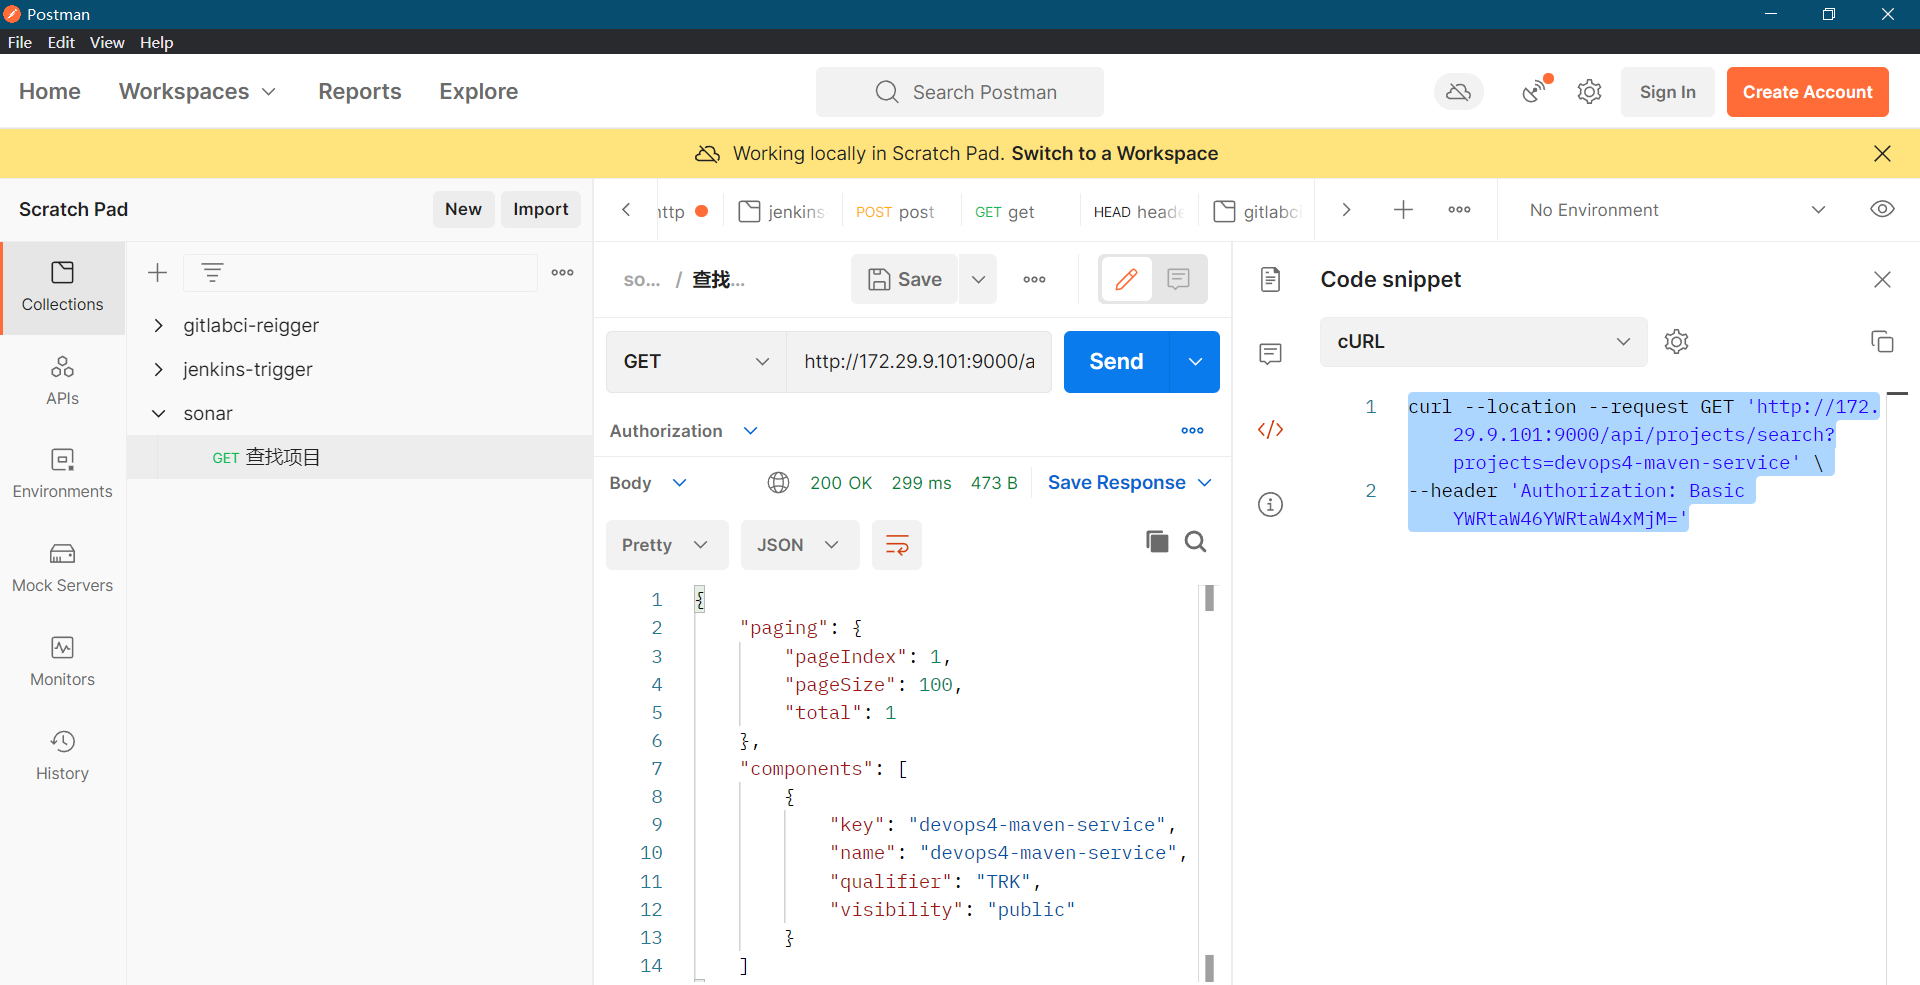Switch to edit mode pencil icon

click(x=1126, y=279)
